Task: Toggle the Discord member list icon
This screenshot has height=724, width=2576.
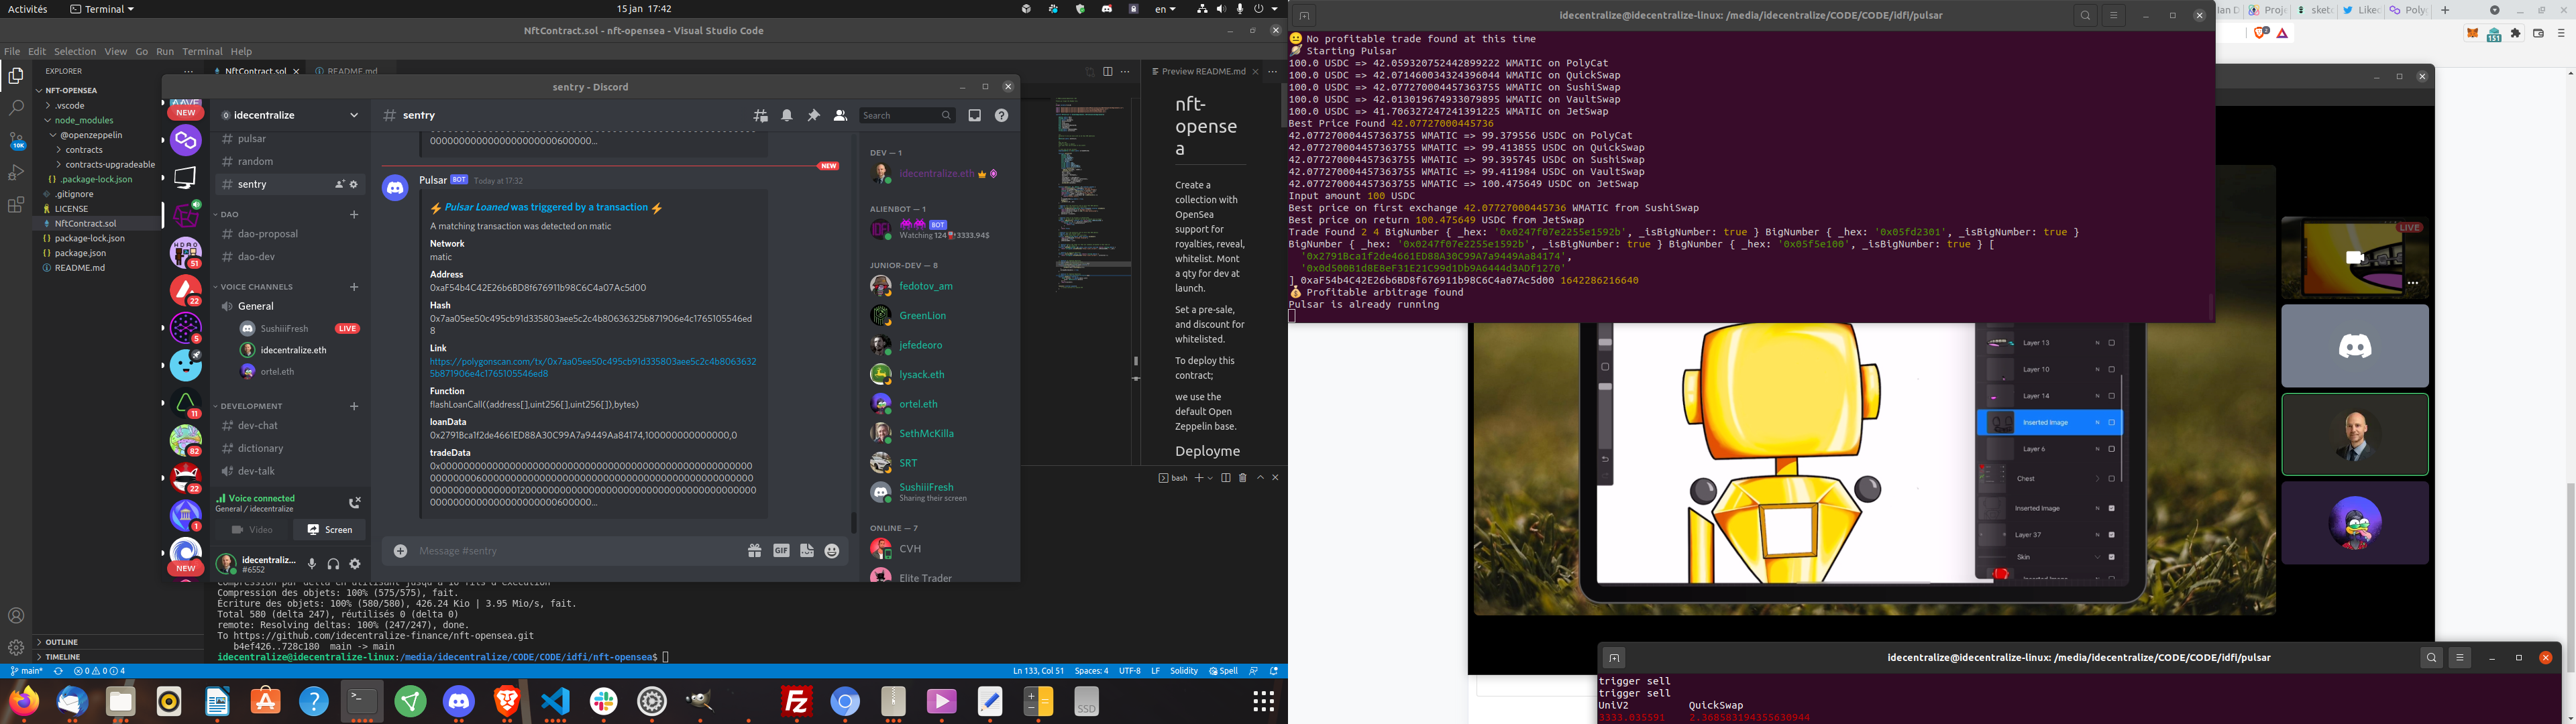Action: coord(841,116)
